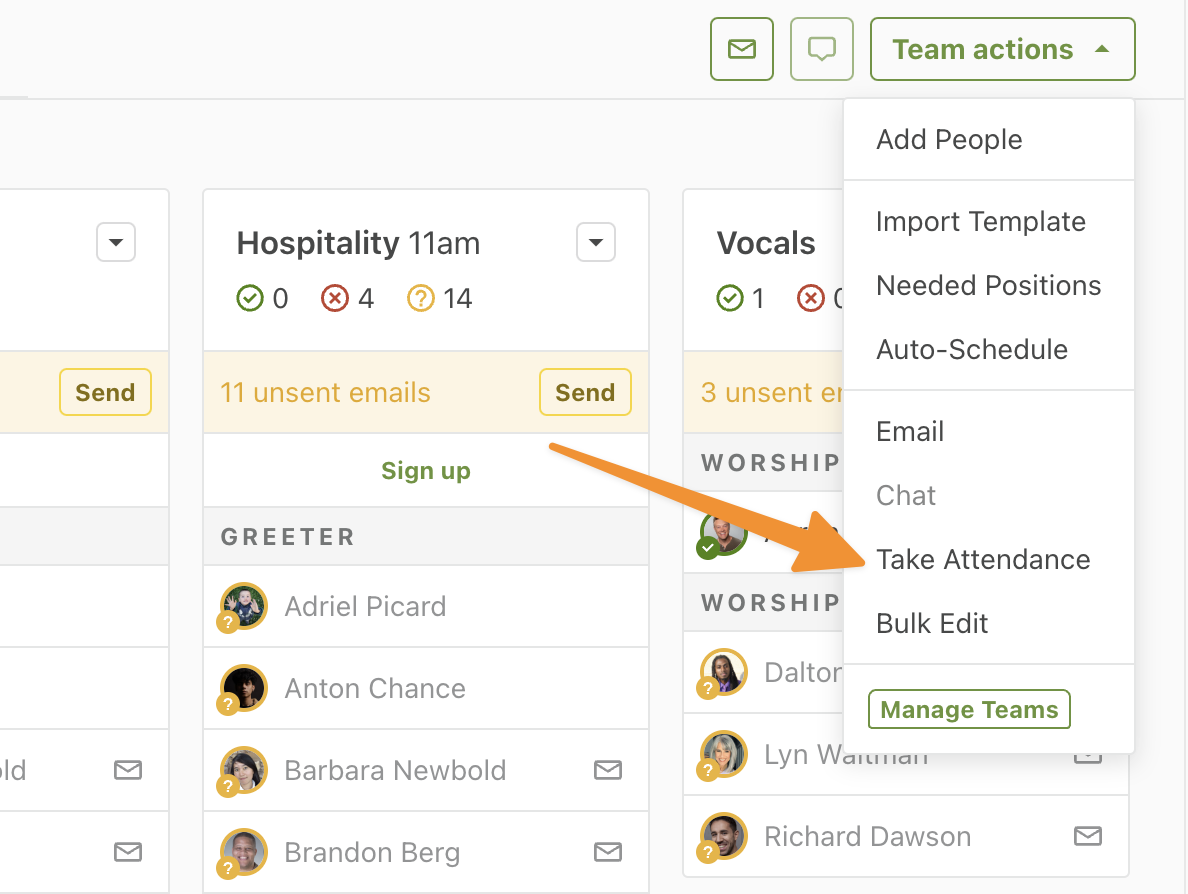This screenshot has width=1188, height=894.
Task: Click the envelope icon beside Brandon Berg
Action: (608, 852)
